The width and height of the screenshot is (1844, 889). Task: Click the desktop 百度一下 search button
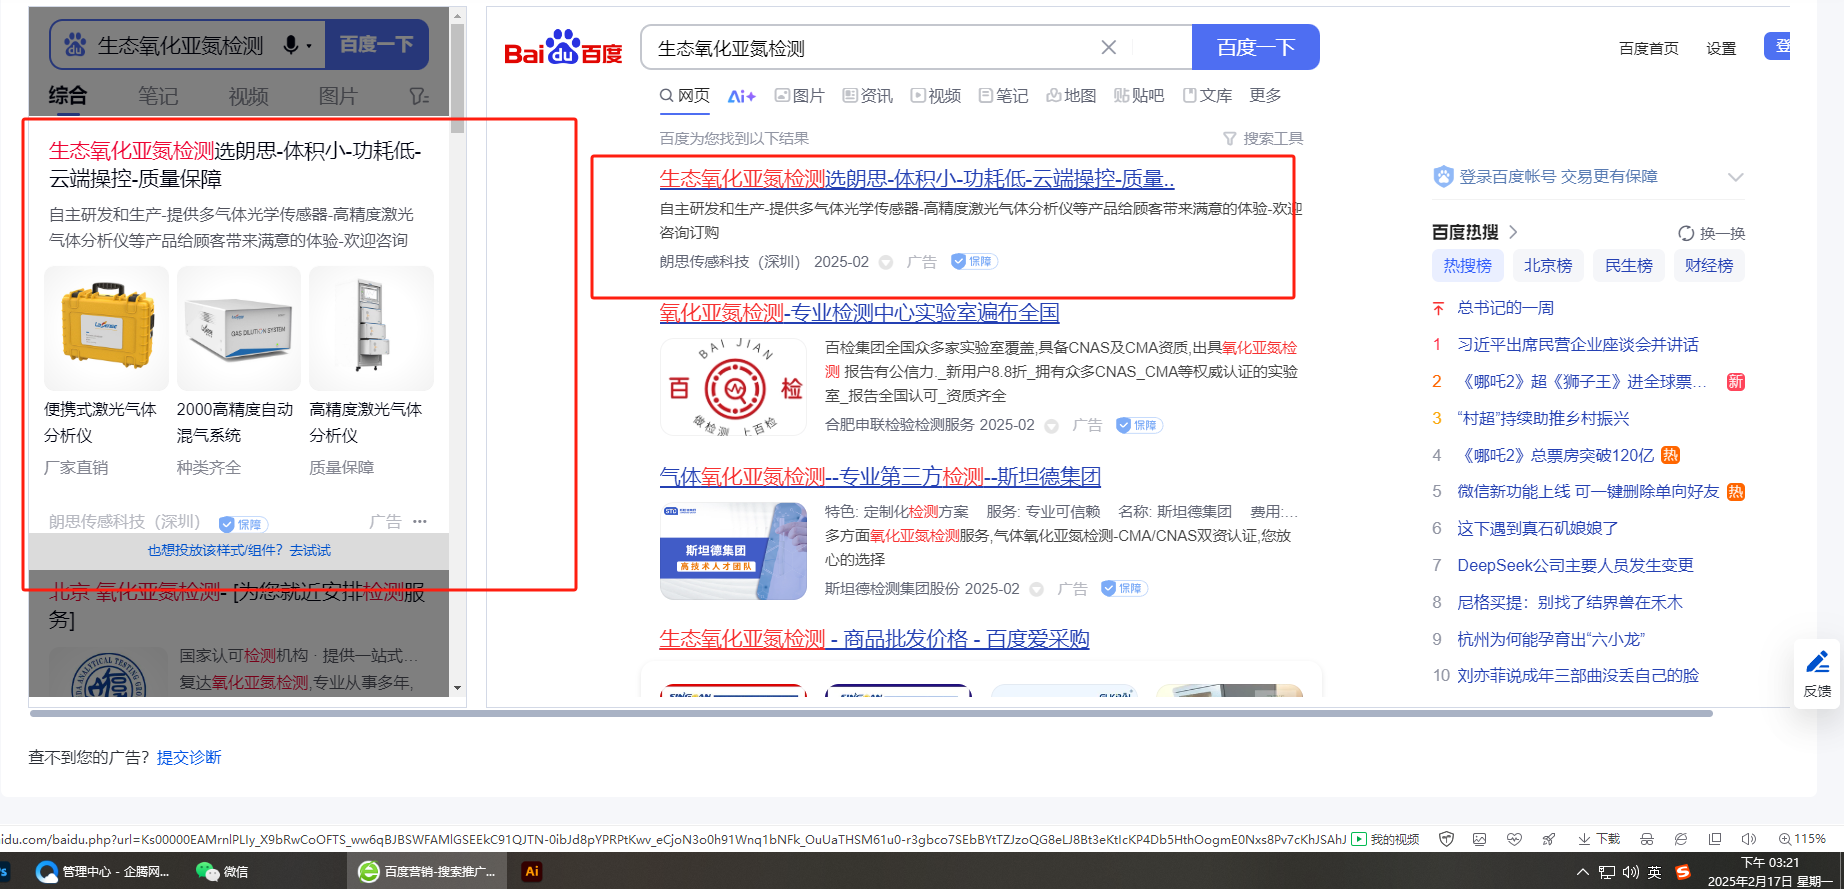tap(1256, 47)
